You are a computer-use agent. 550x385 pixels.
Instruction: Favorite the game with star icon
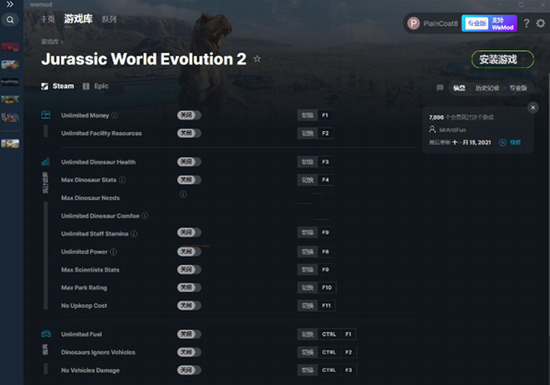257,59
